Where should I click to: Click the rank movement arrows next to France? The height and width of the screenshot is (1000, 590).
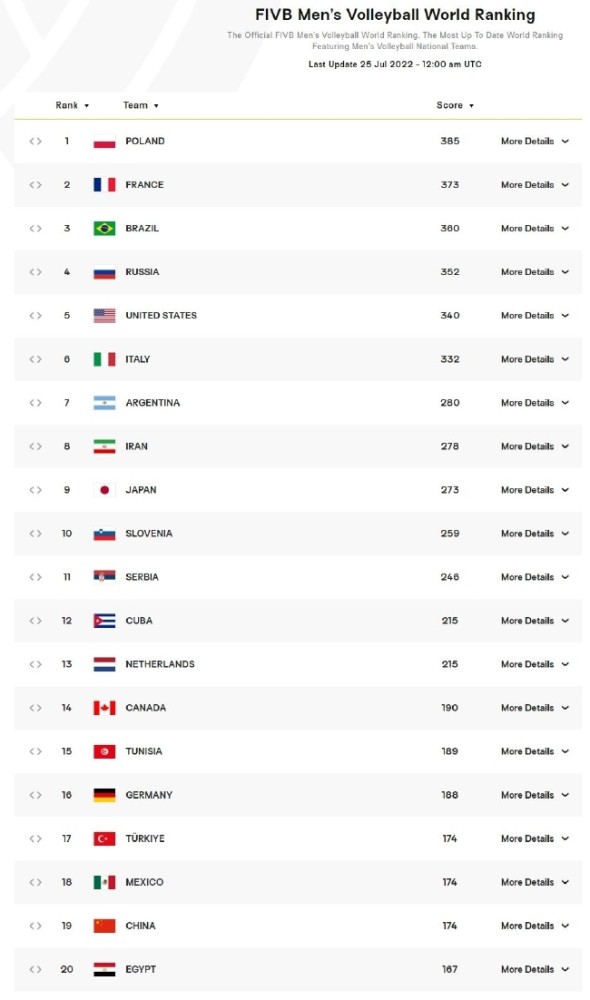(36, 185)
